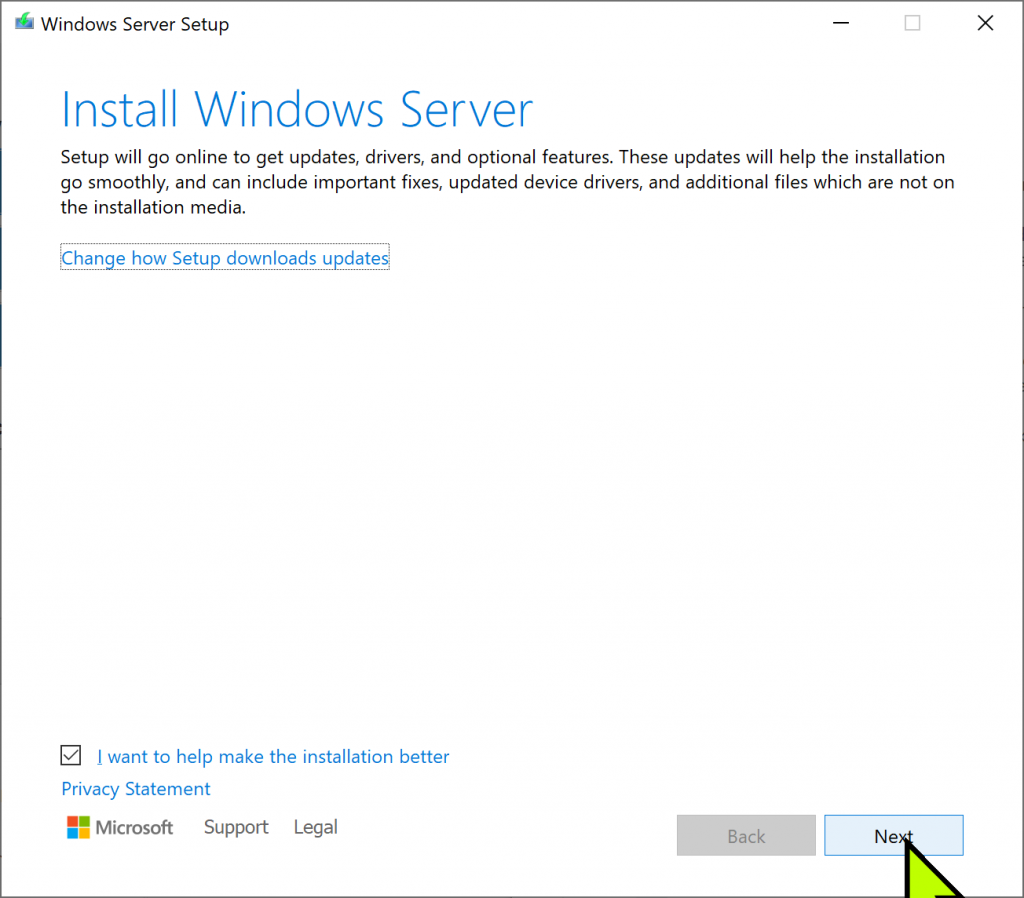Close the Windows Server Setup window
The width and height of the screenshot is (1024, 898).
tap(985, 23)
